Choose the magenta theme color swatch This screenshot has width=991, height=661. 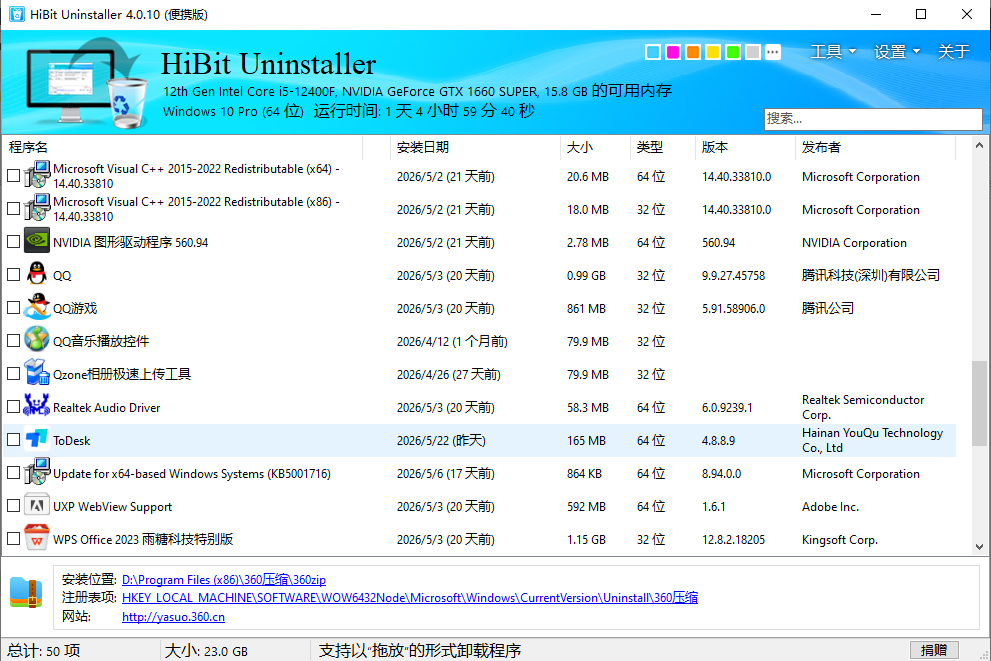(673, 52)
